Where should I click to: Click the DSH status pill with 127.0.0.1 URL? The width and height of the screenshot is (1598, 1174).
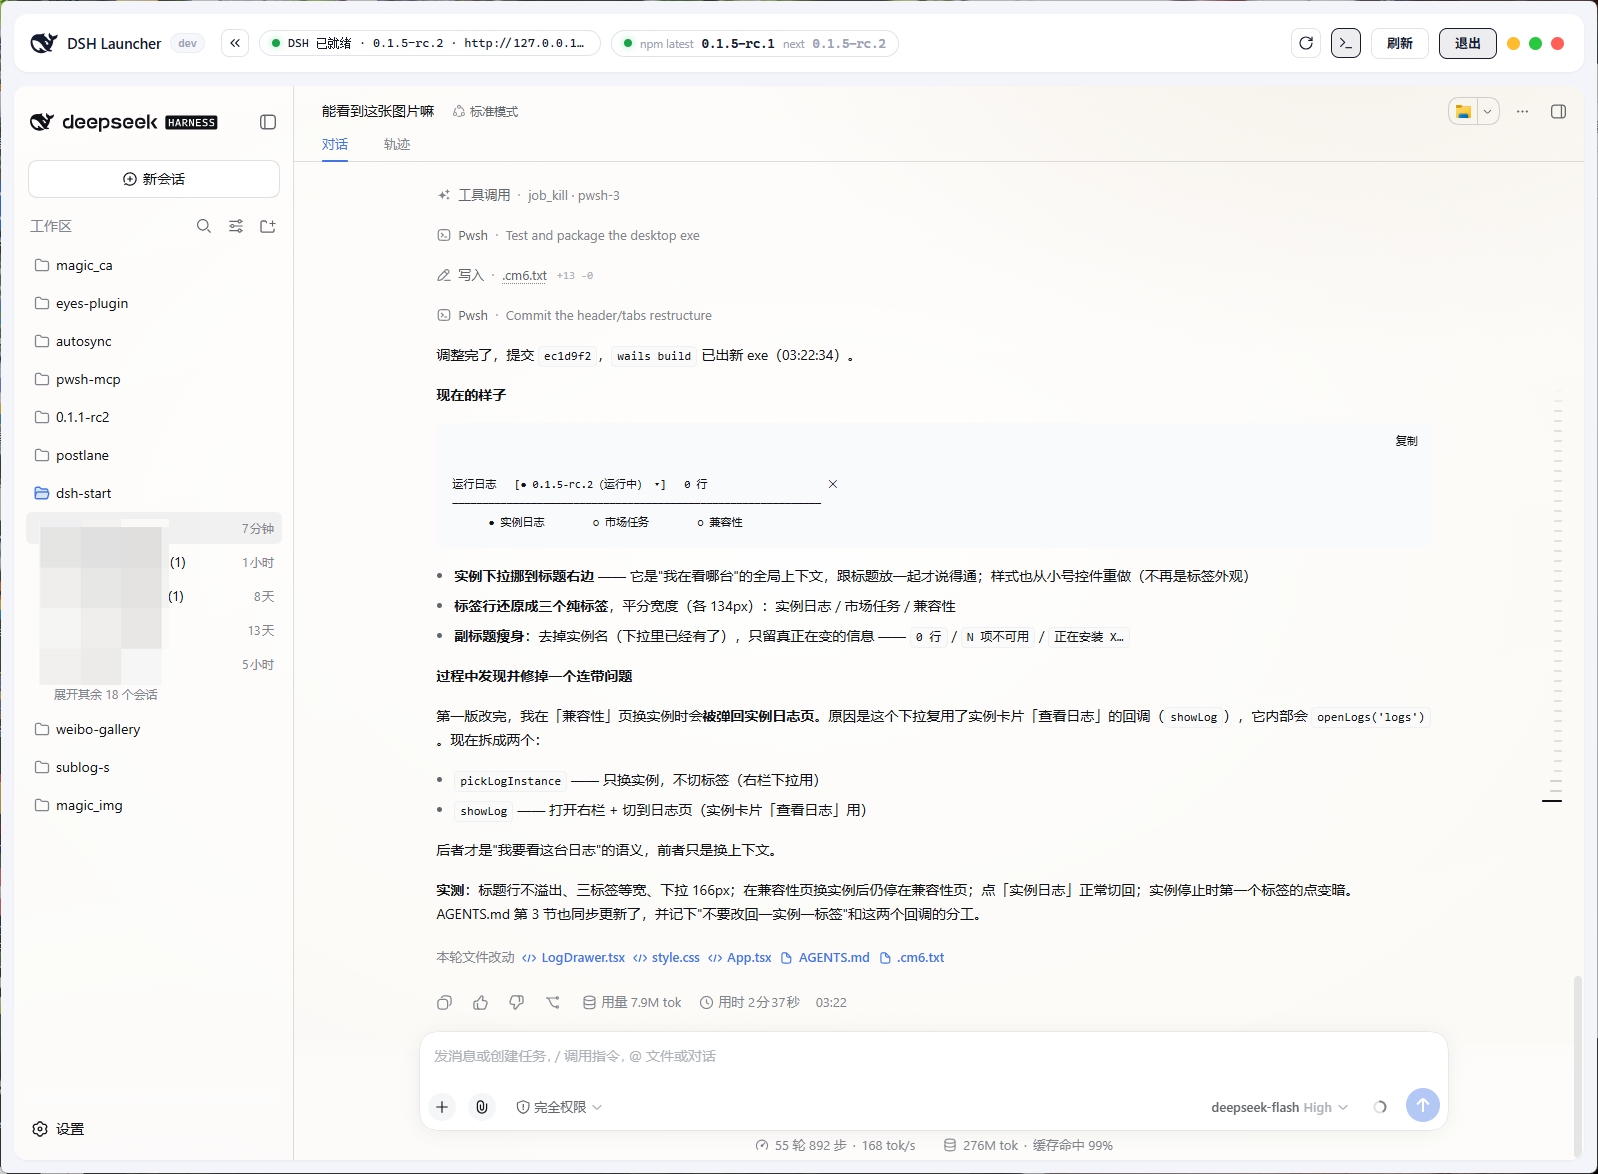point(430,43)
